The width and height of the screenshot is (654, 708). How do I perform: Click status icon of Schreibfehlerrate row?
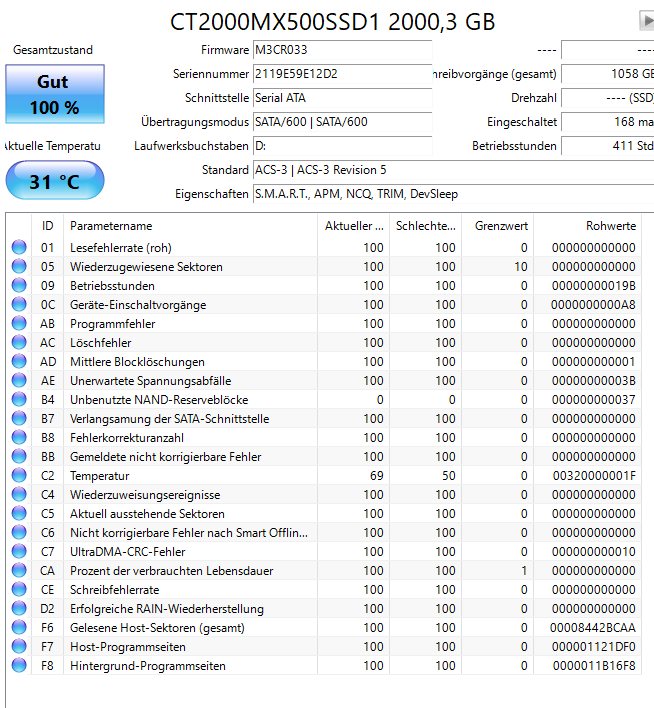click(x=19, y=590)
